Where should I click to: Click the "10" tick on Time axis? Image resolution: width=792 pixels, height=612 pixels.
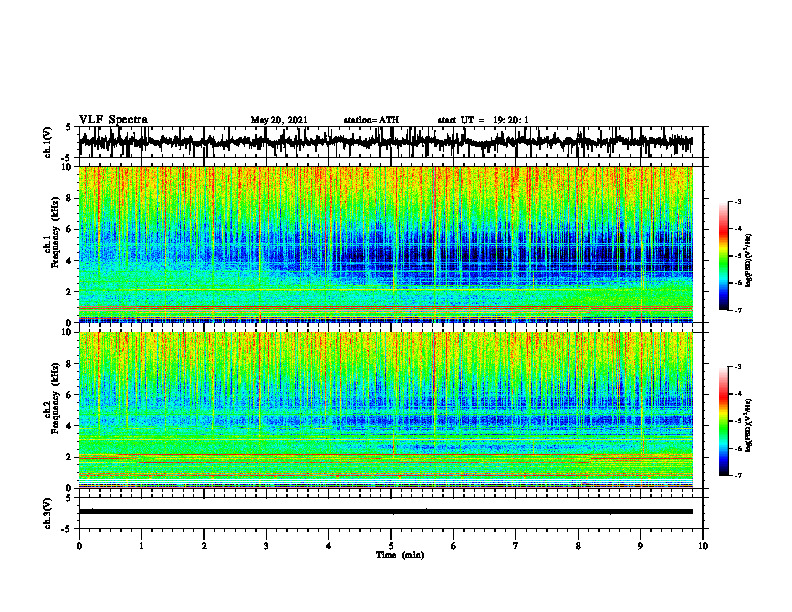point(703,546)
